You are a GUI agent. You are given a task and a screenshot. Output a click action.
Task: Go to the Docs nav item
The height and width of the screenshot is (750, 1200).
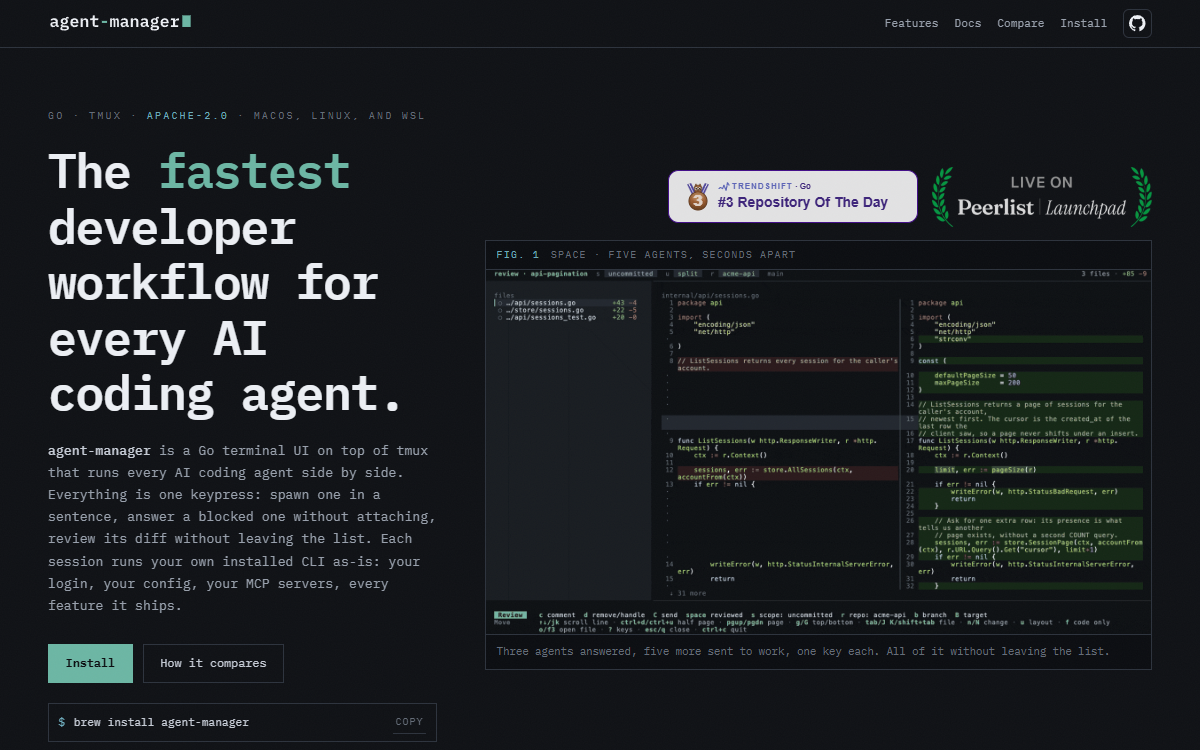click(967, 23)
